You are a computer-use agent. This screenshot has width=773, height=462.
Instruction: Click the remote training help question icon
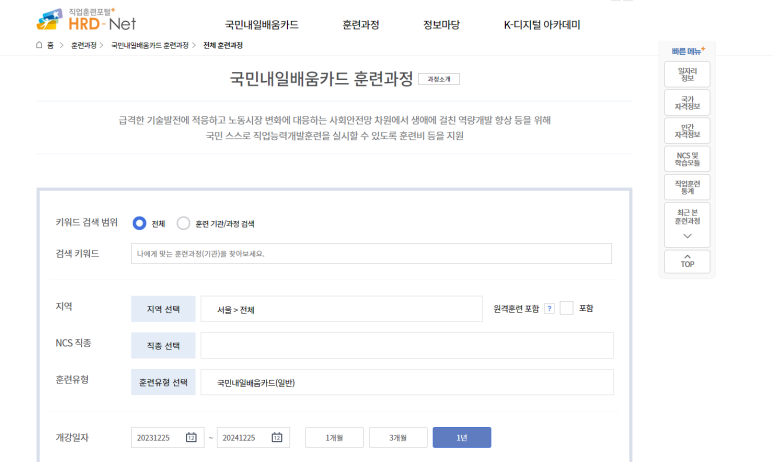tap(549, 309)
